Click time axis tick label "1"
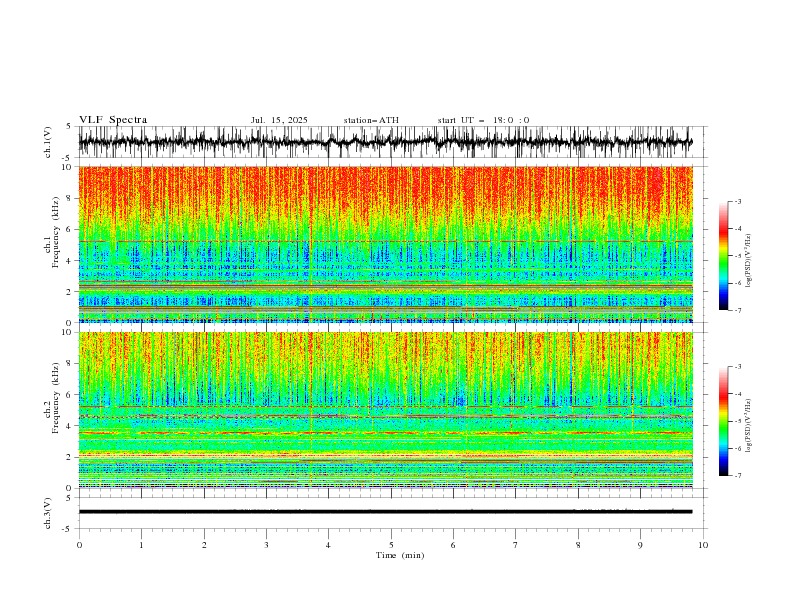792x612 pixels. pos(141,545)
